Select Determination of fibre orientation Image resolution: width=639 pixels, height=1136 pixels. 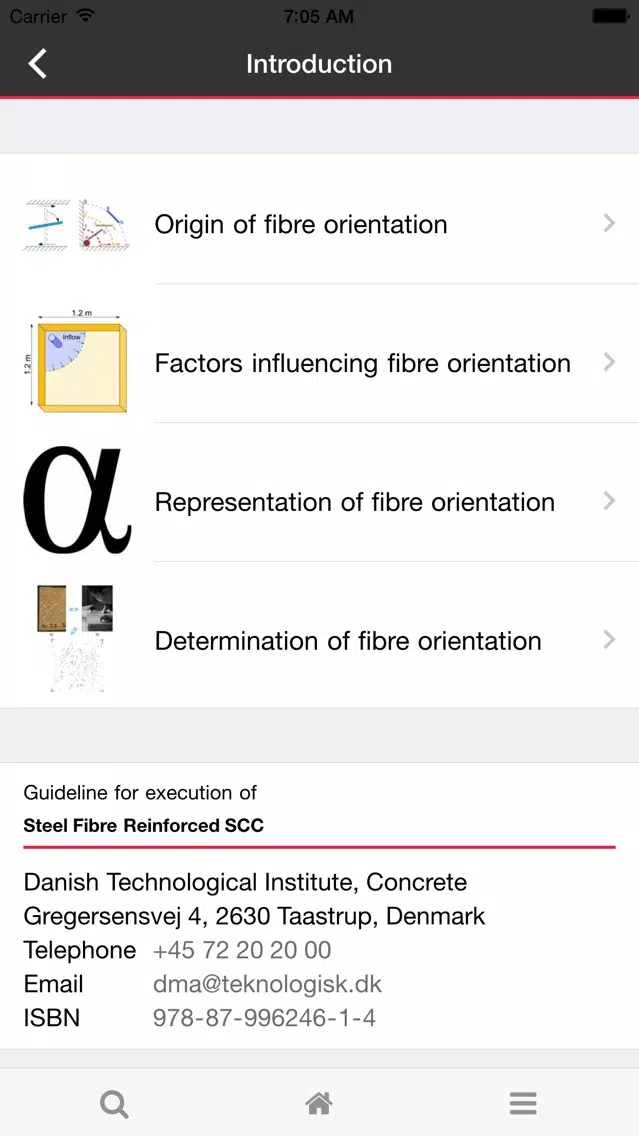point(320,640)
